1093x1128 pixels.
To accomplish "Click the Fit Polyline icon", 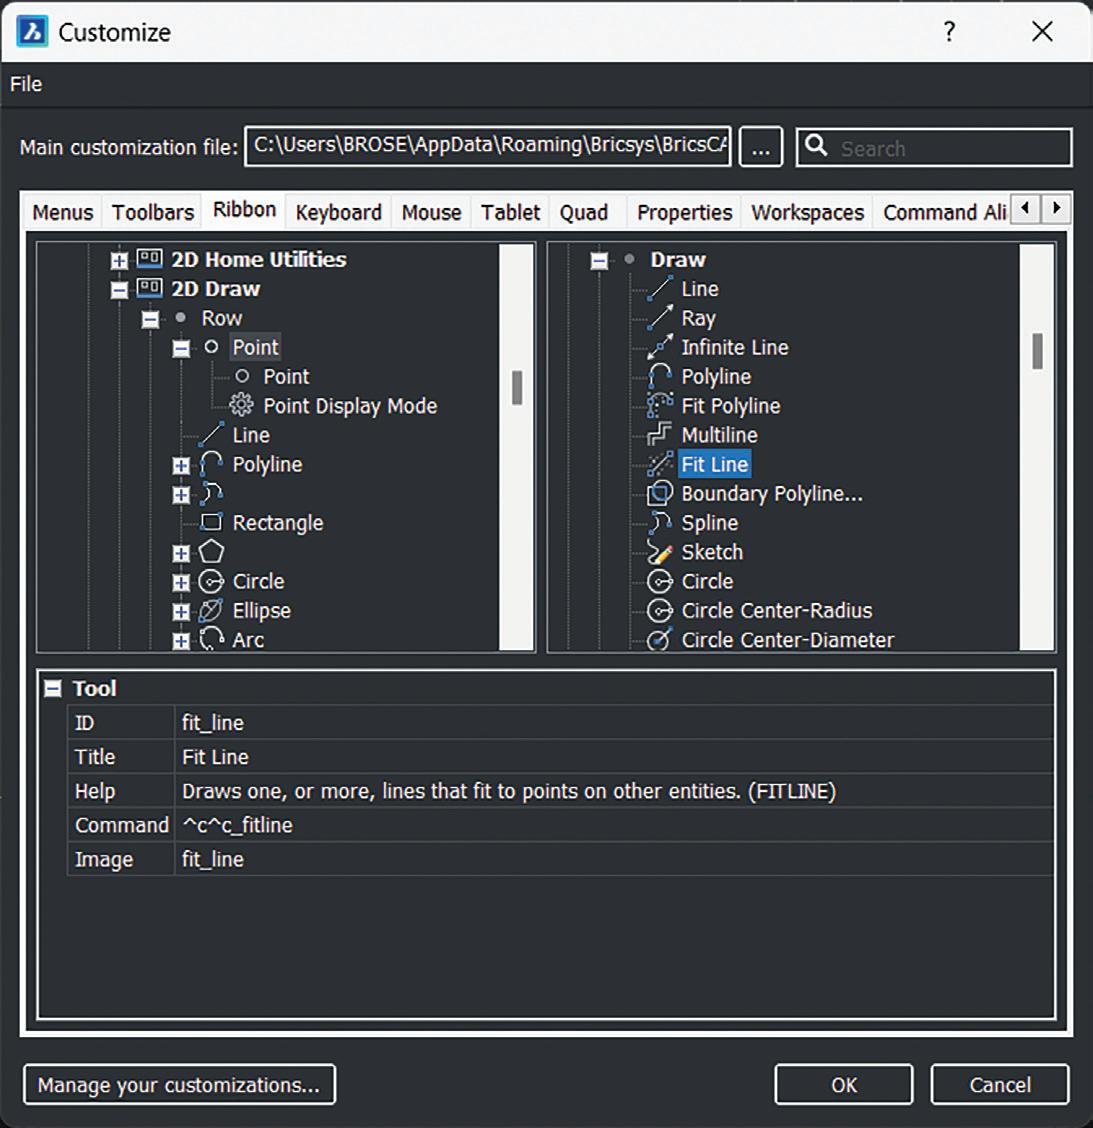I will [x=660, y=406].
